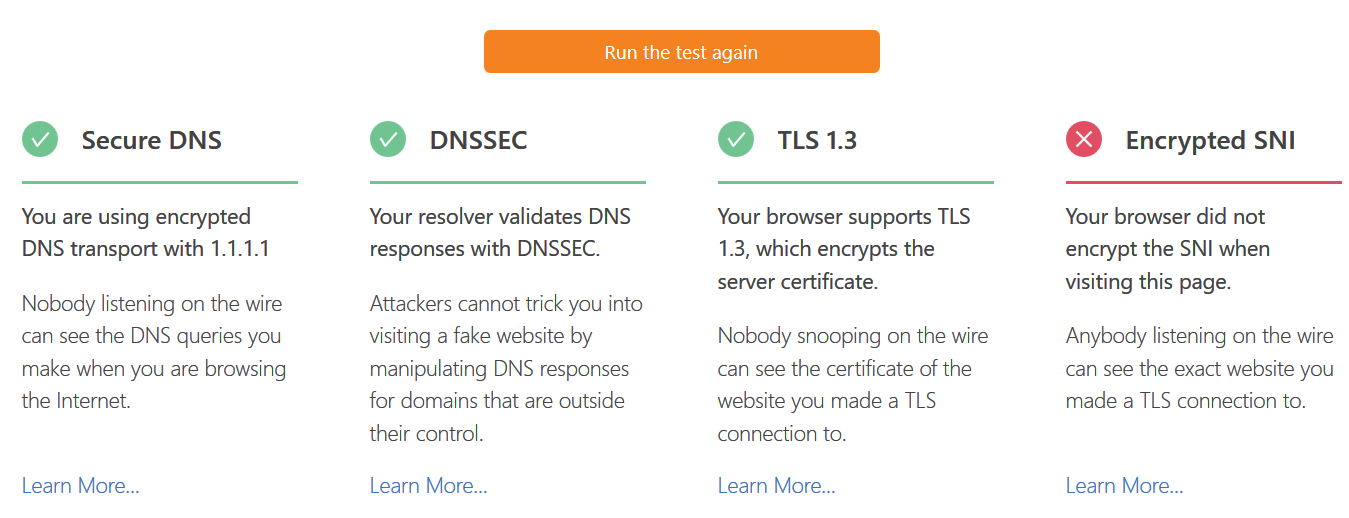
Task: Click the browser supports TLS 1.3 text
Action: point(844,249)
